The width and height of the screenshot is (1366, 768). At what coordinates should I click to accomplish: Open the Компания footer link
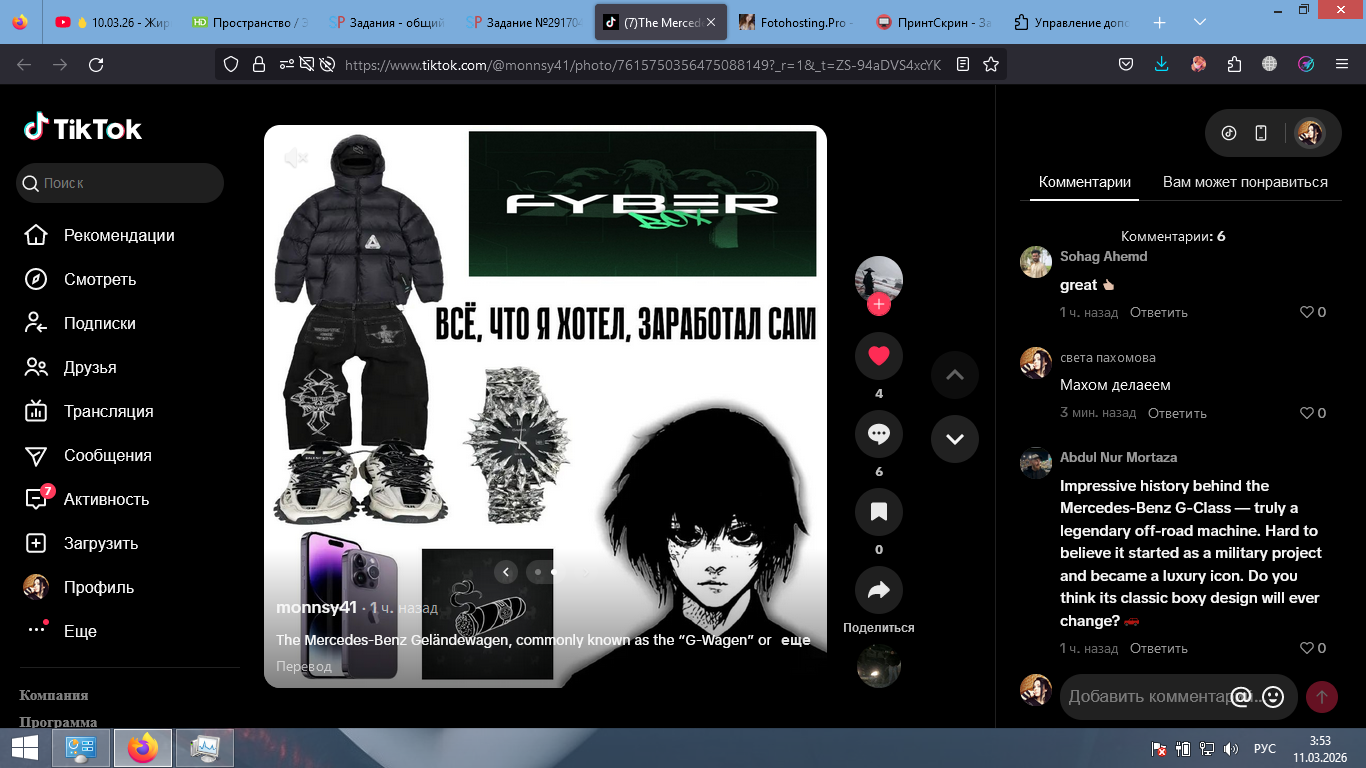[54, 695]
